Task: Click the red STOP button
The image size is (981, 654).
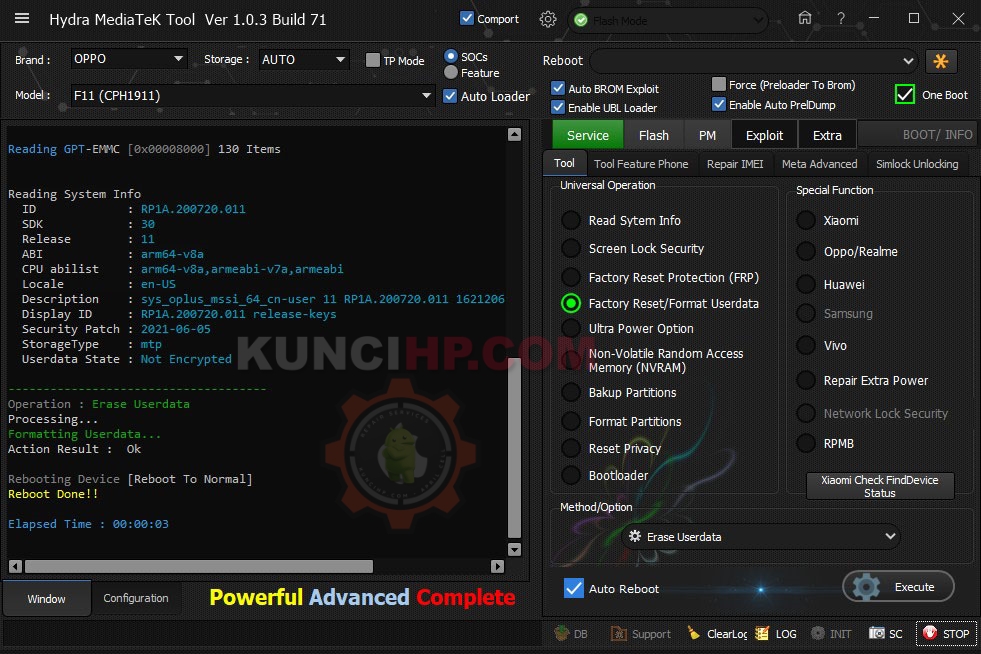Action: coord(947,633)
